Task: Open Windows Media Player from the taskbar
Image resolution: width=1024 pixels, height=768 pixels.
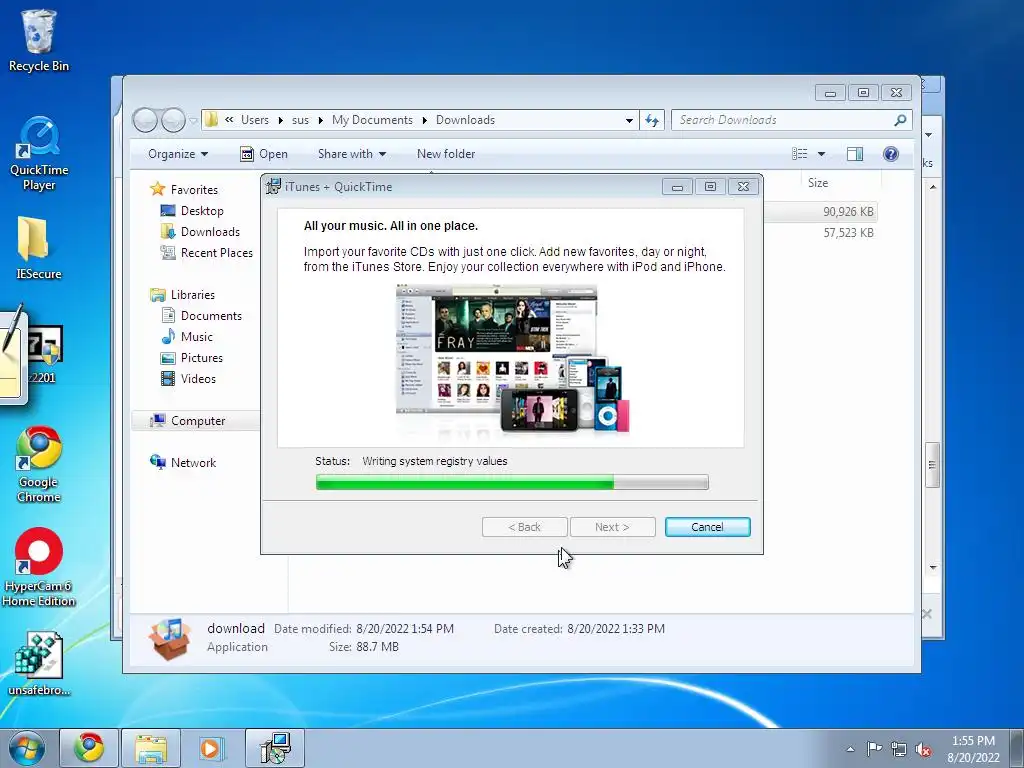Action: (211, 748)
